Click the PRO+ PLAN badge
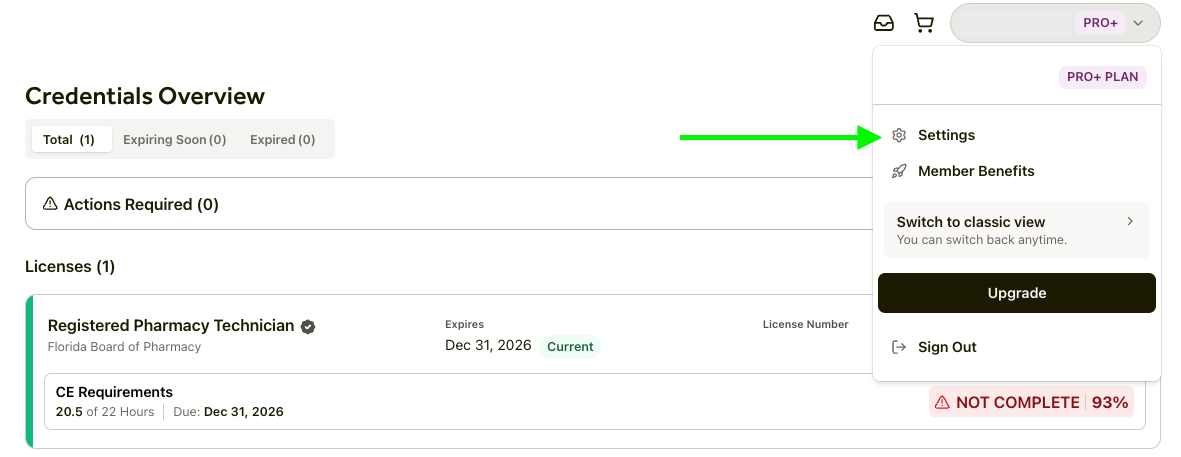The image size is (1181, 457). [1104, 77]
